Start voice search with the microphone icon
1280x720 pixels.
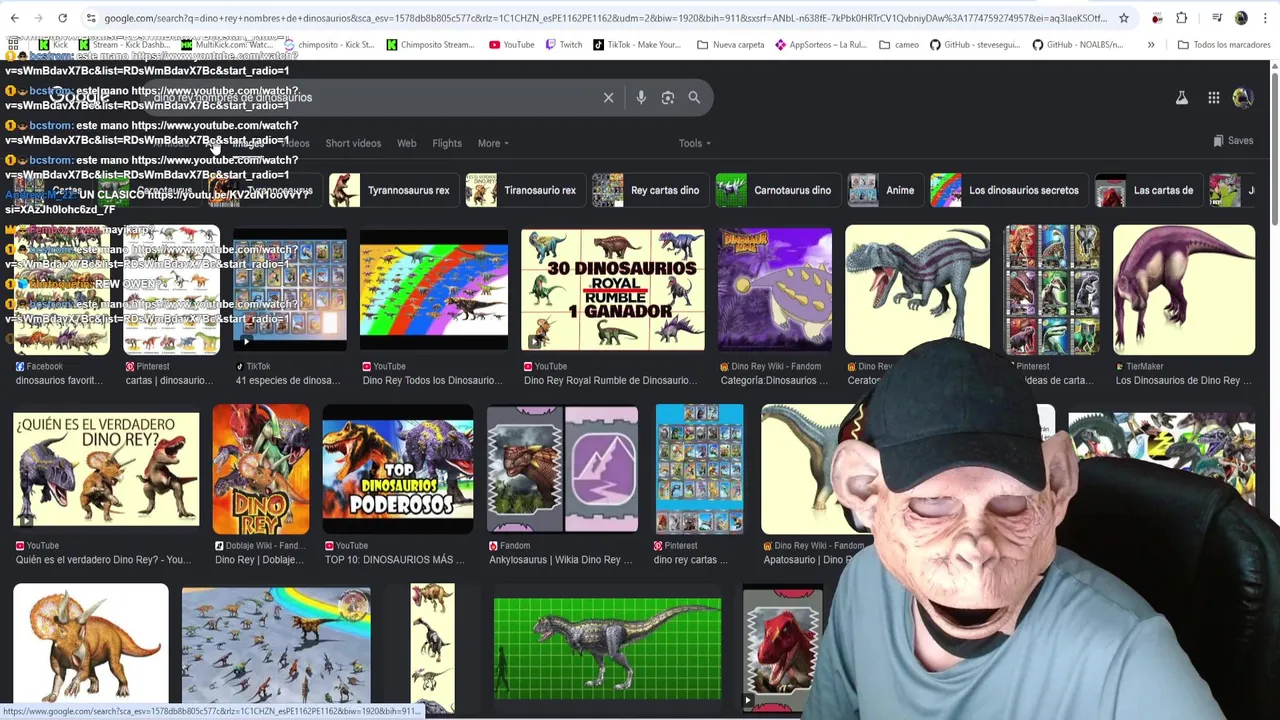pyautogui.click(x=641, y=97)
